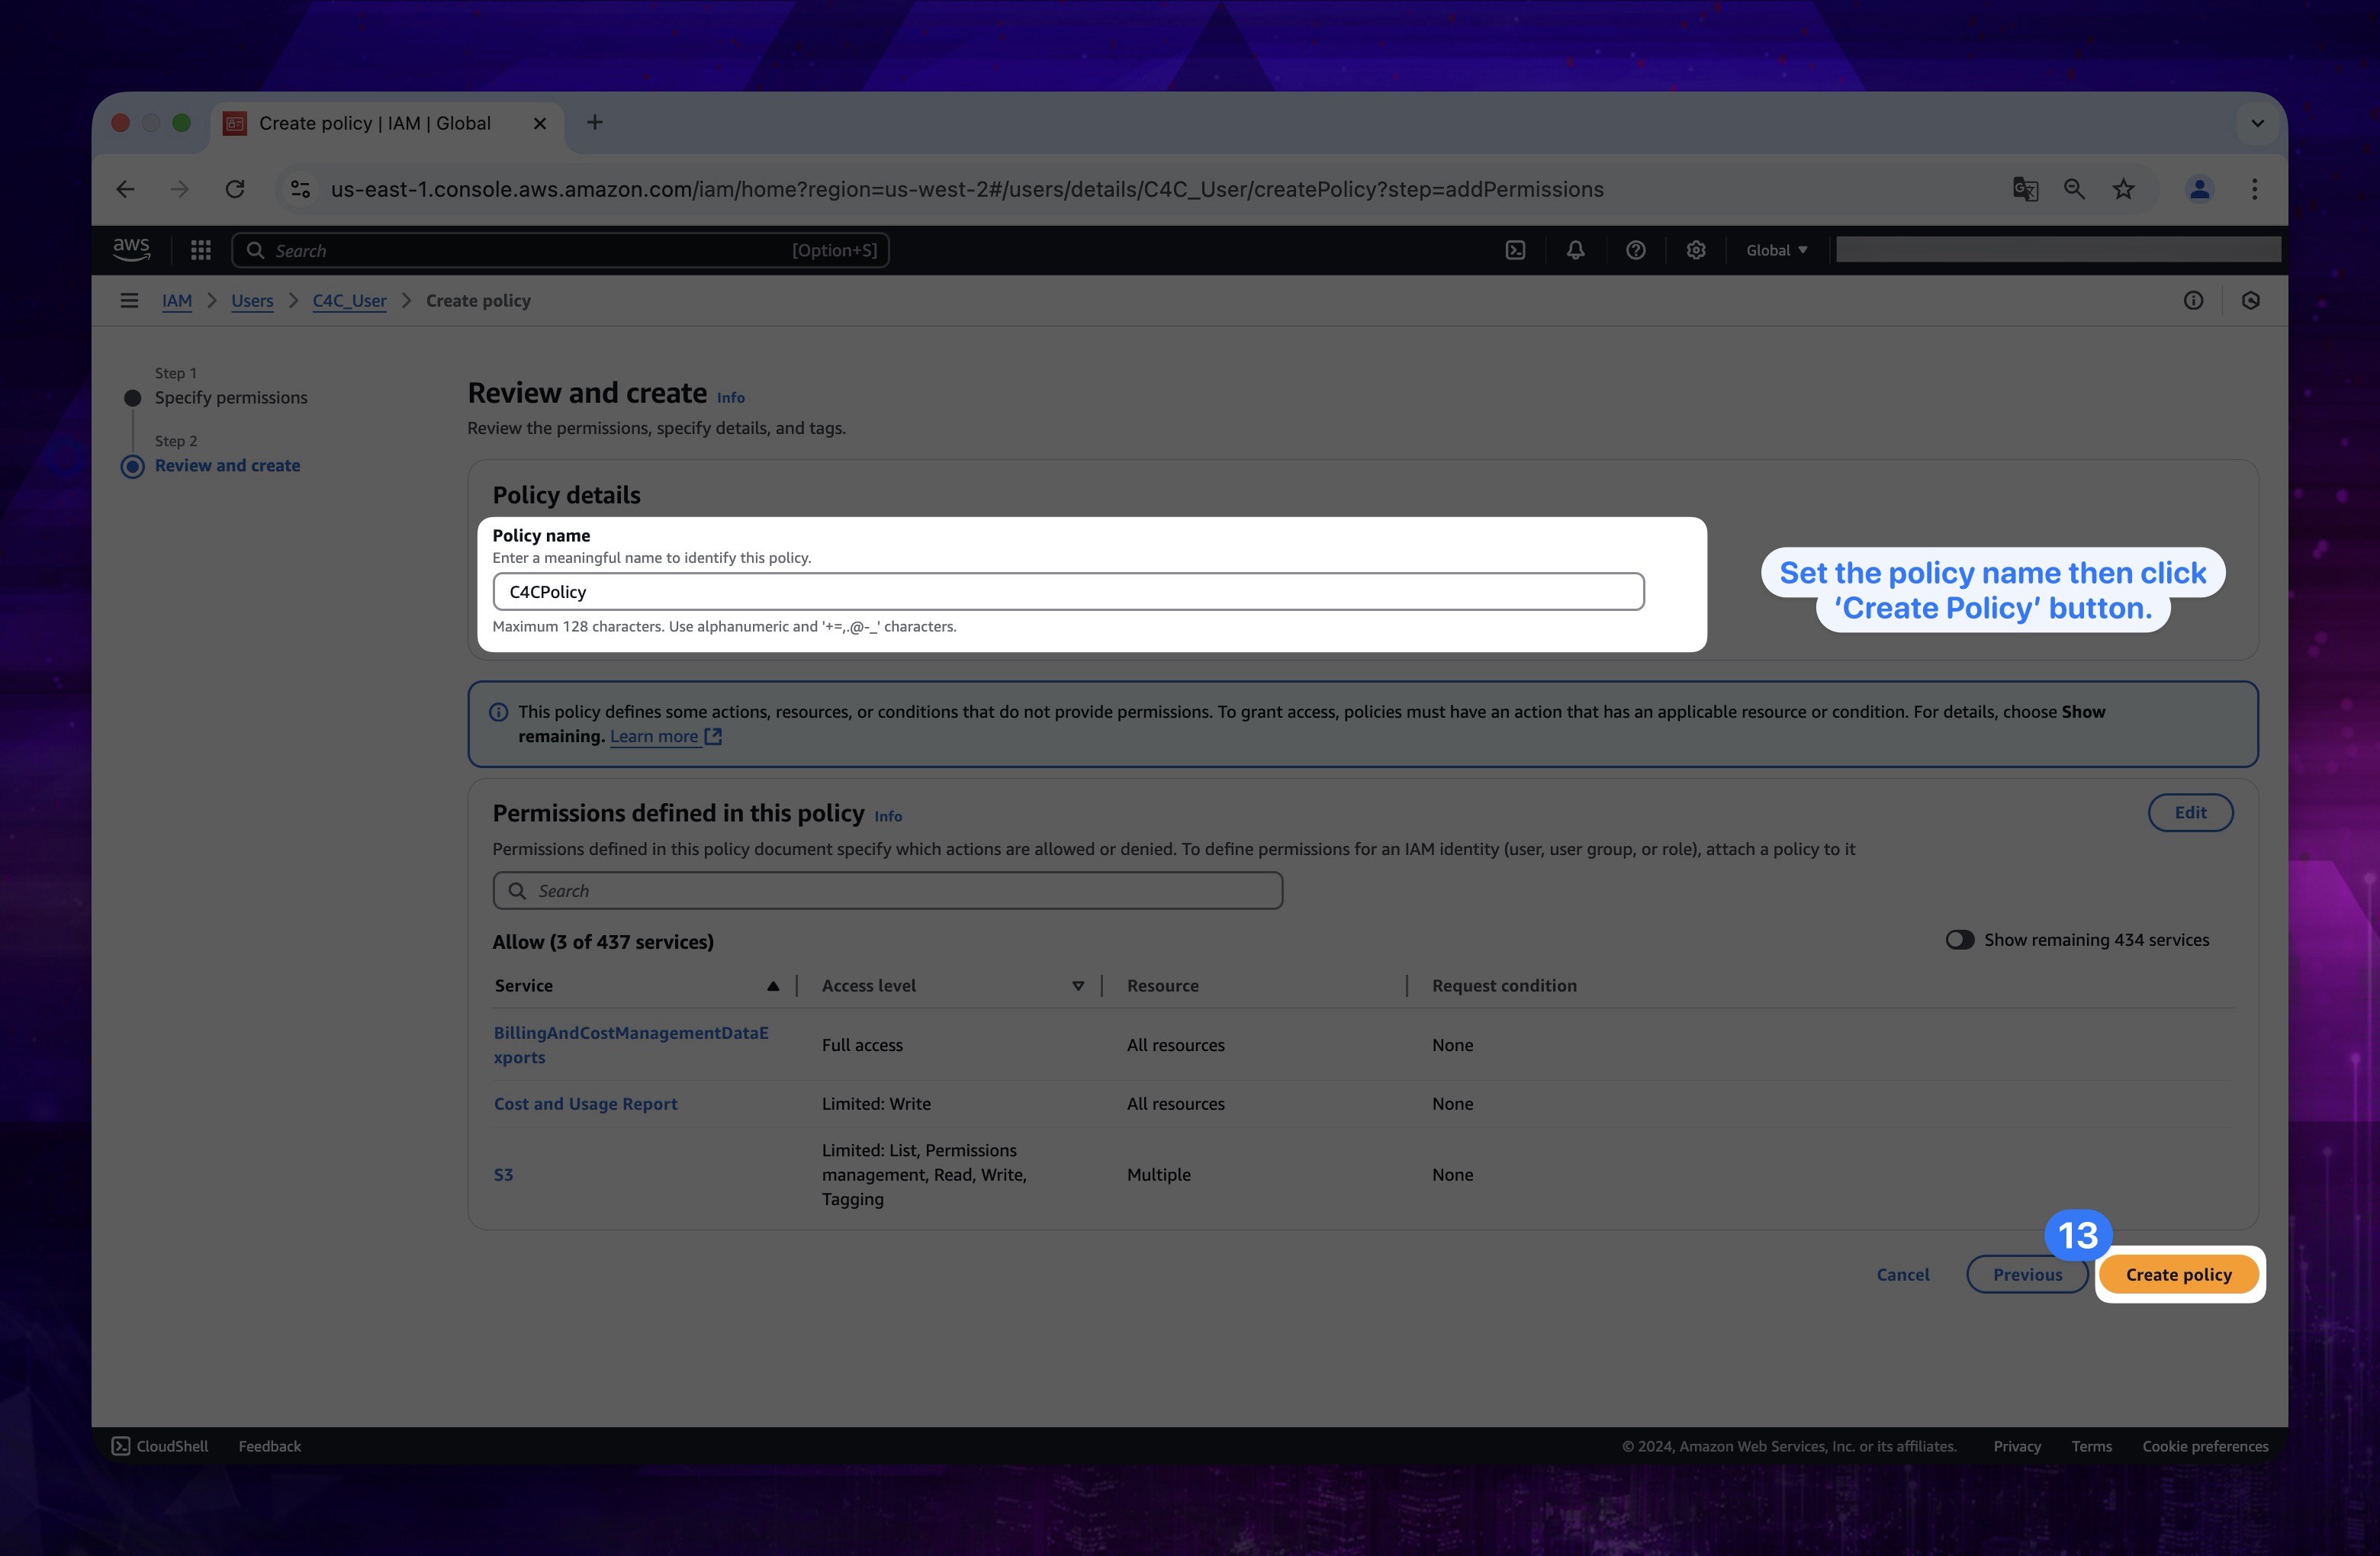The width and height of the screenshot is (2380, 1556).
Task: Sort by the Service column arrow
Action: (773, 985)
